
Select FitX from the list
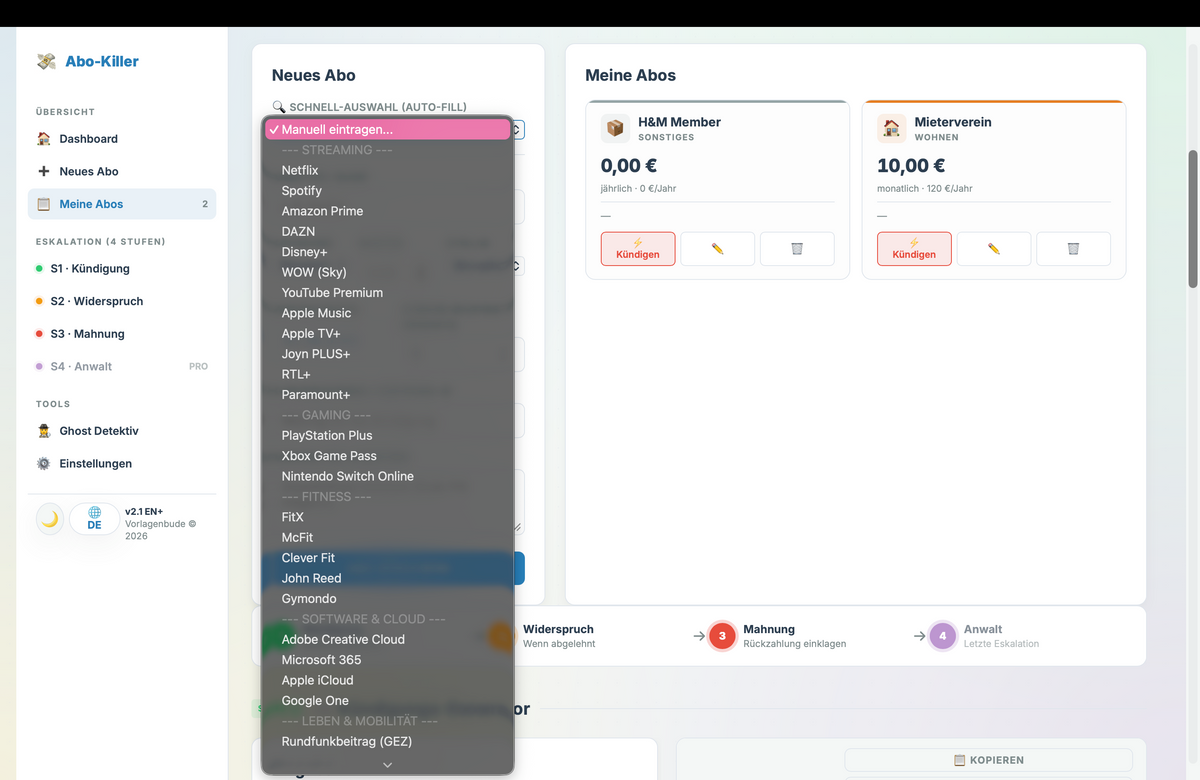tap(388, 517)
